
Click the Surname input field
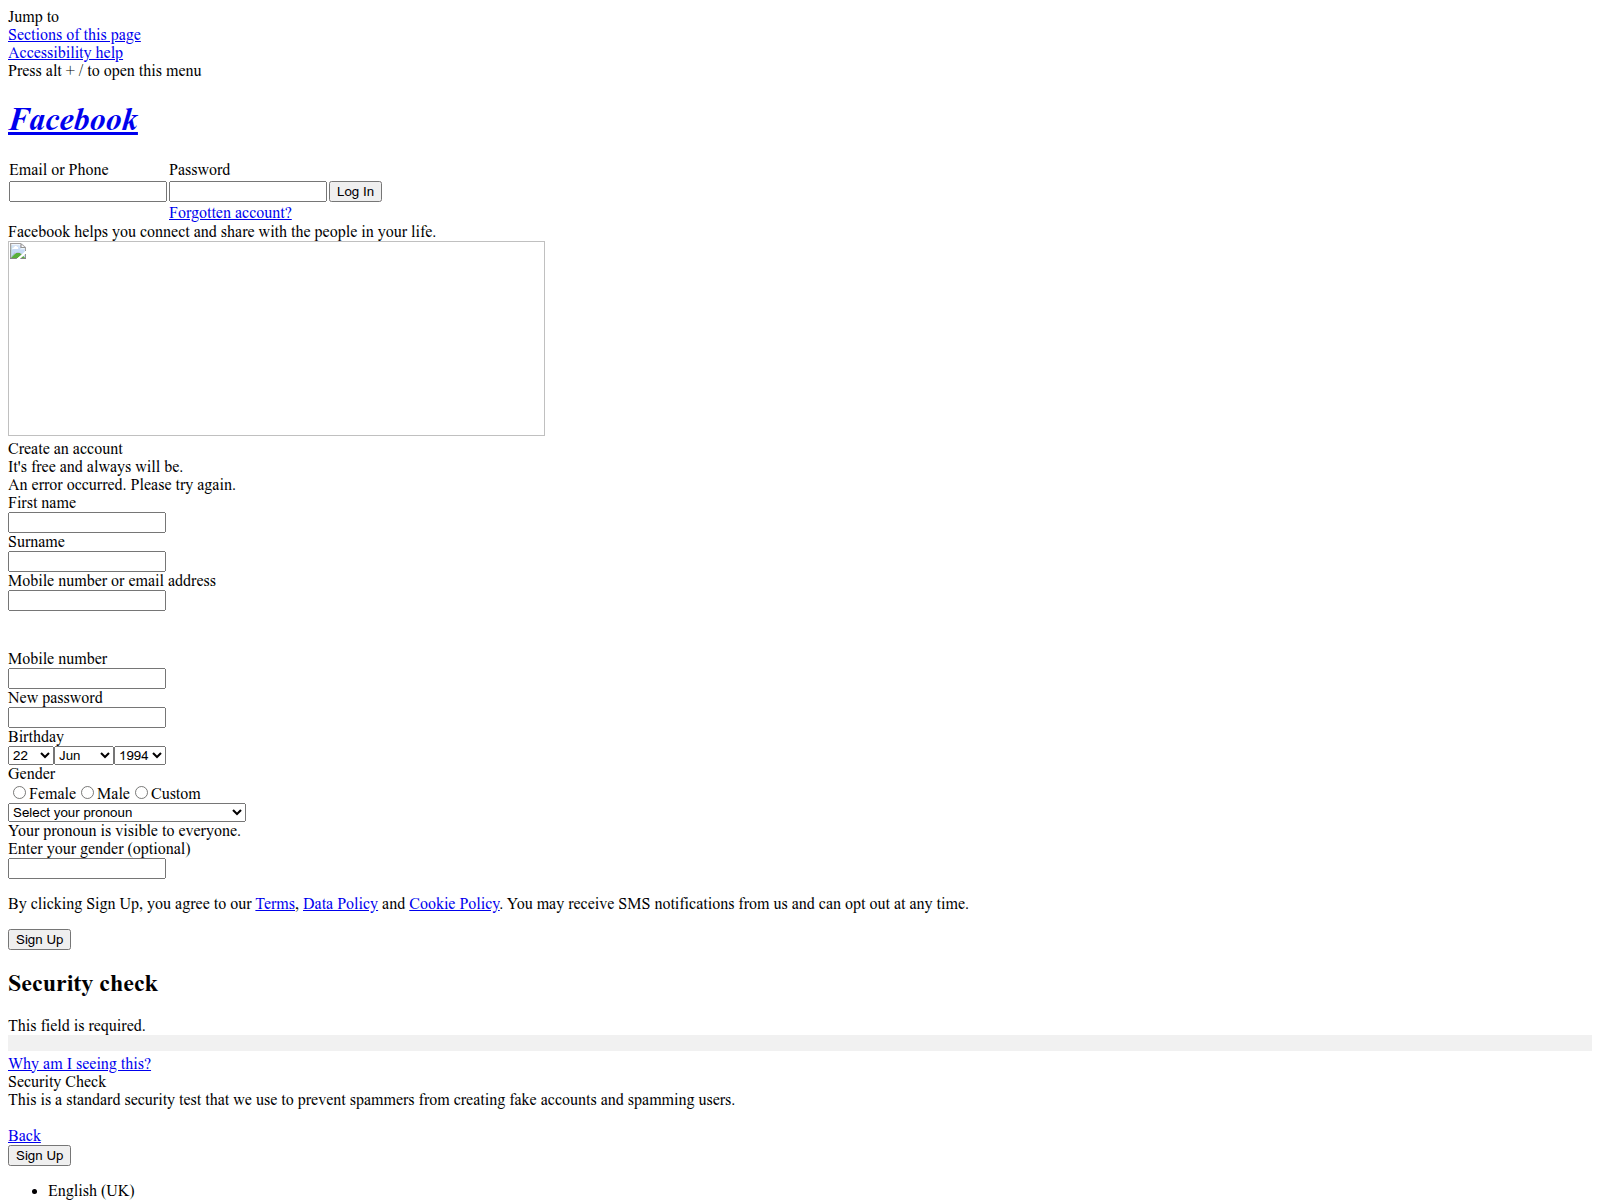pyautogui.click(x=87, y=562)
